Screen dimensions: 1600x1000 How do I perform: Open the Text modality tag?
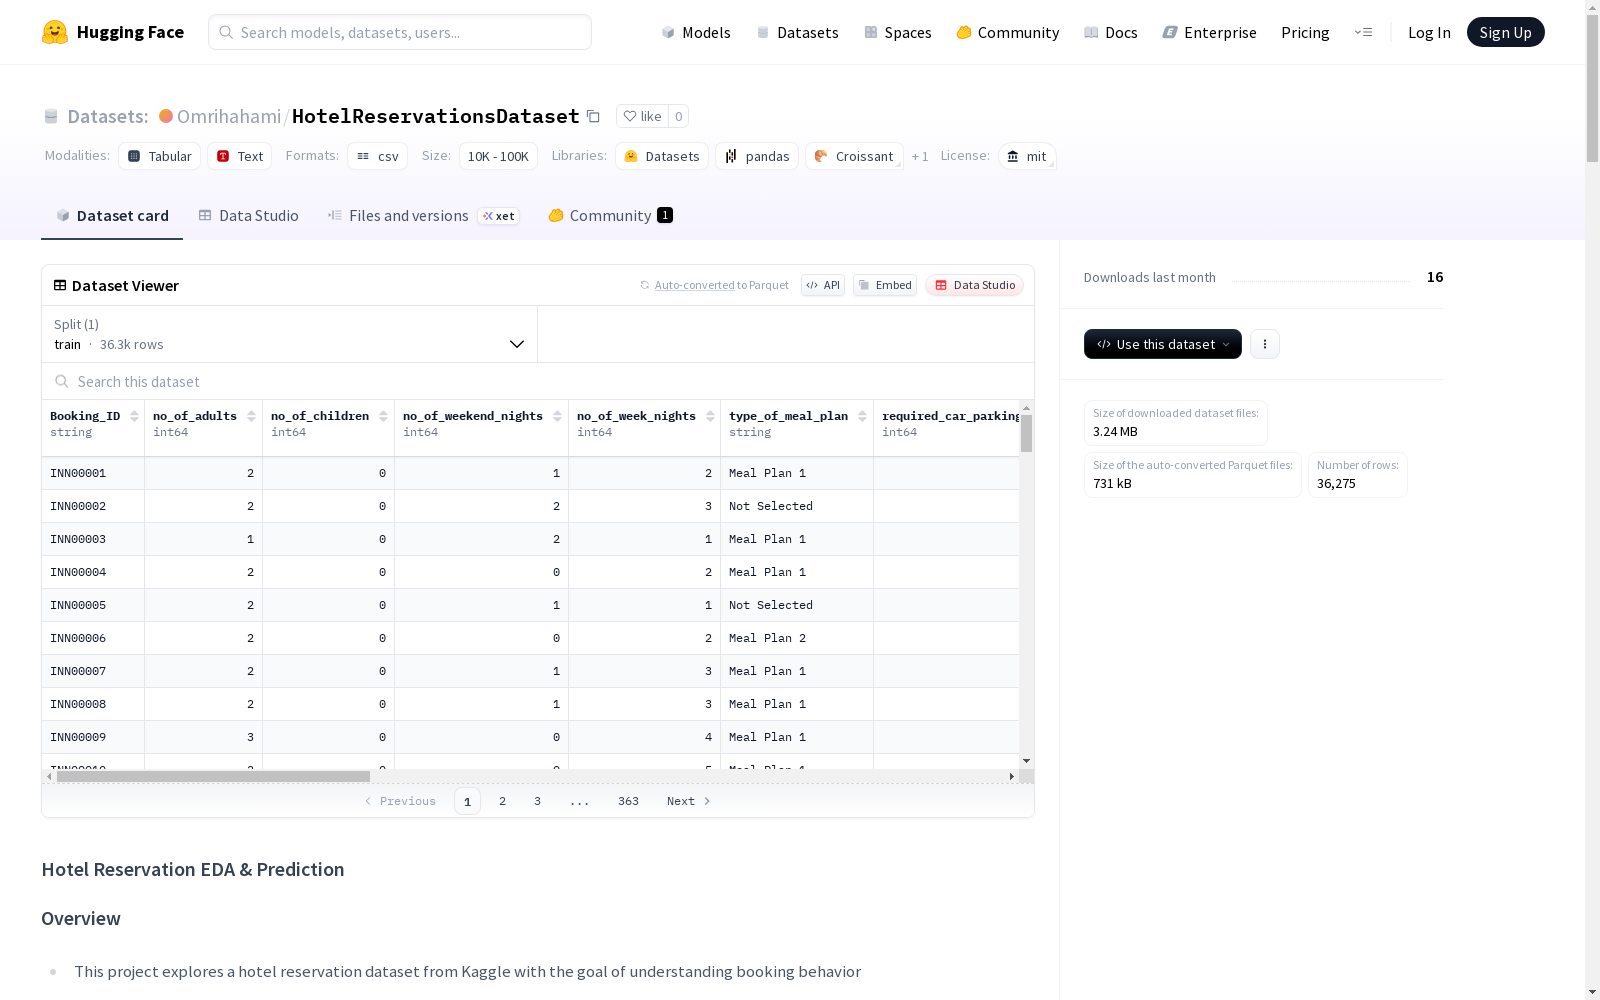pos(240,156)
